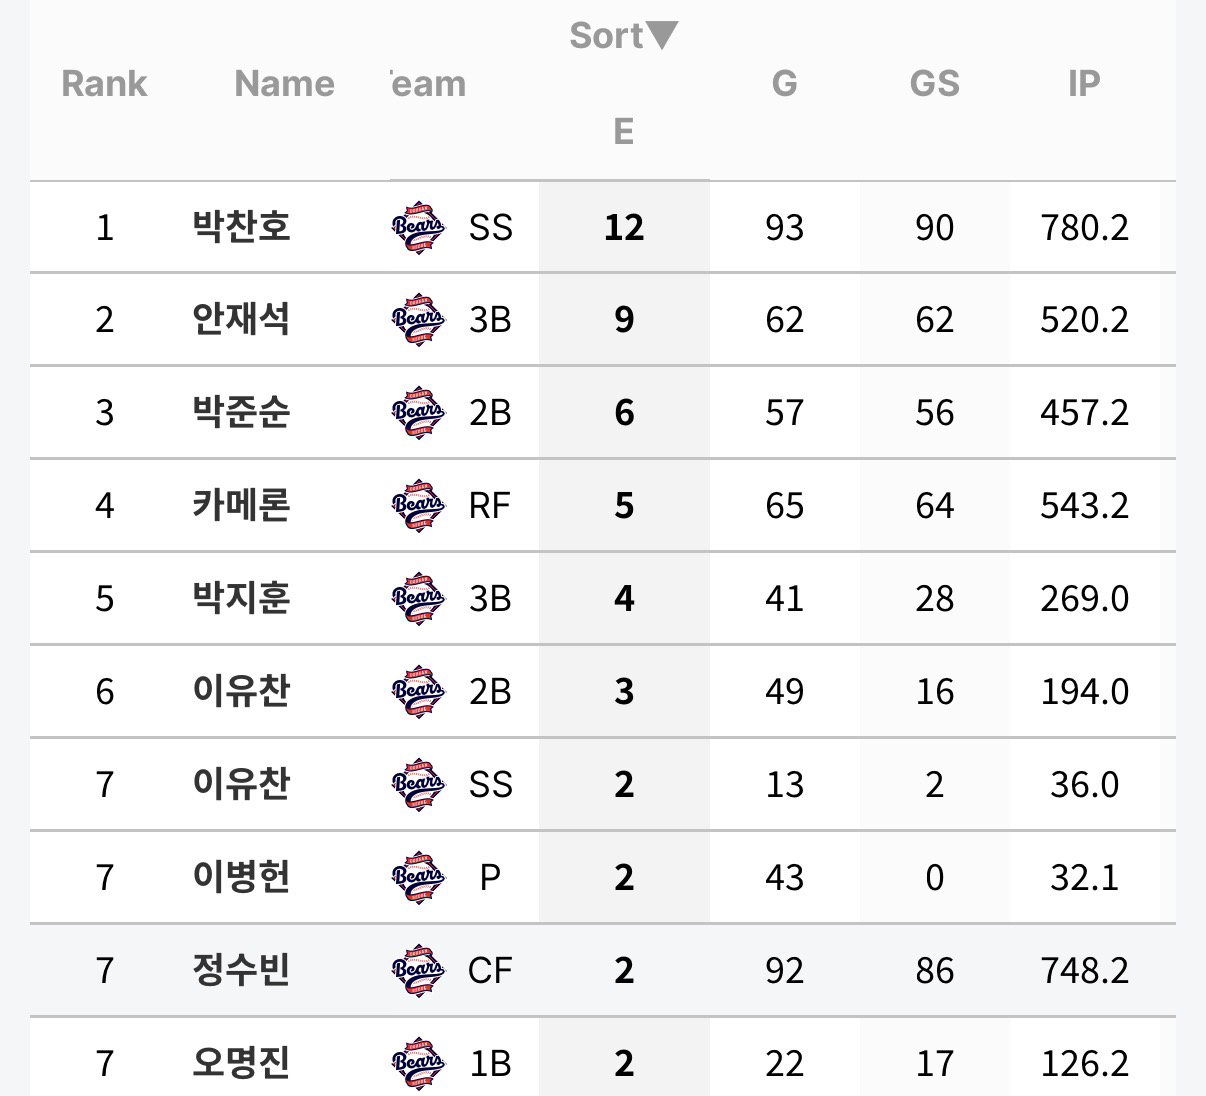Click the Rank column header

[x=105, y=83]
